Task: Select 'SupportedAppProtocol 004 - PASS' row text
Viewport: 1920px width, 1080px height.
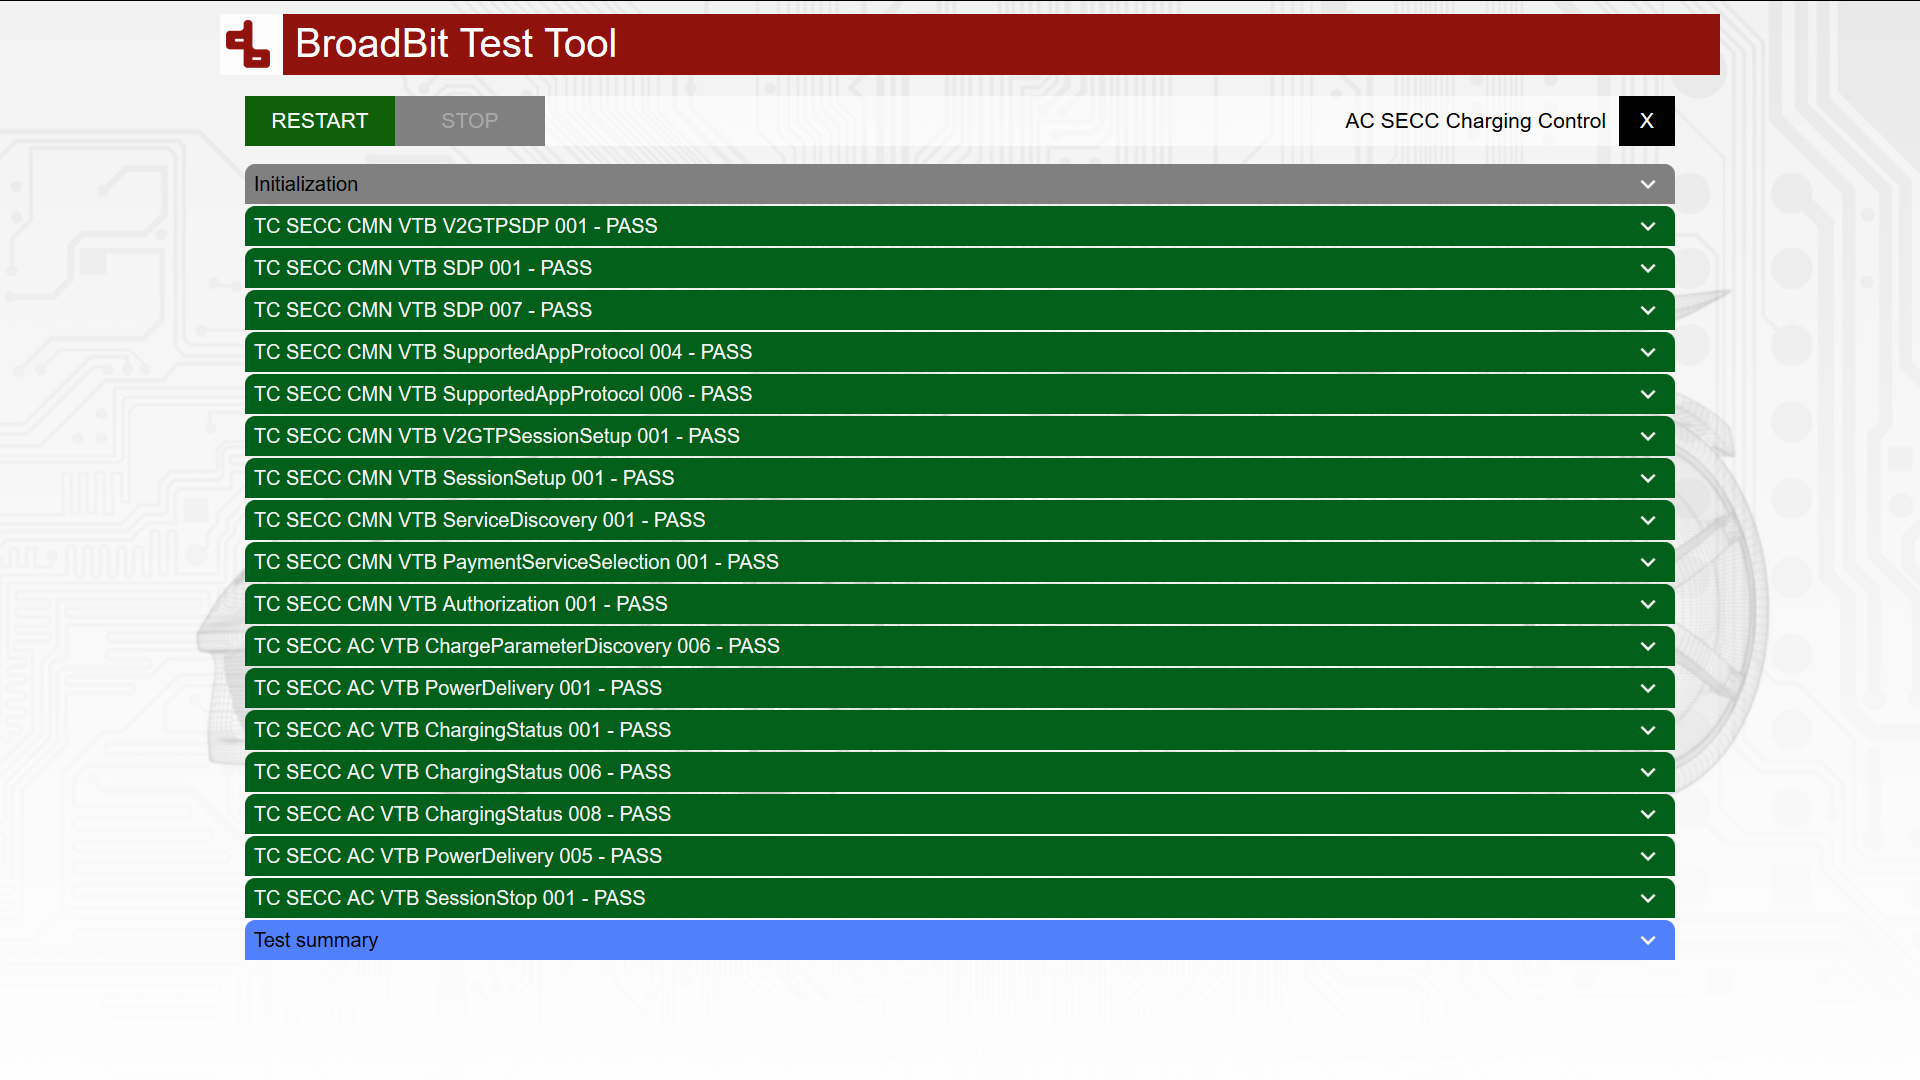Action: point(502,352)
